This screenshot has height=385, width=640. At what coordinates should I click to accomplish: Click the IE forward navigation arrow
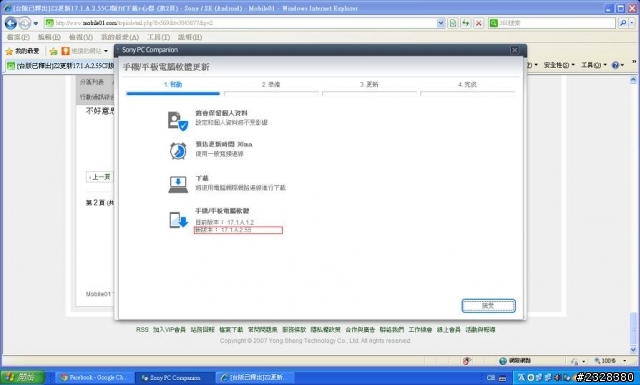25,23
